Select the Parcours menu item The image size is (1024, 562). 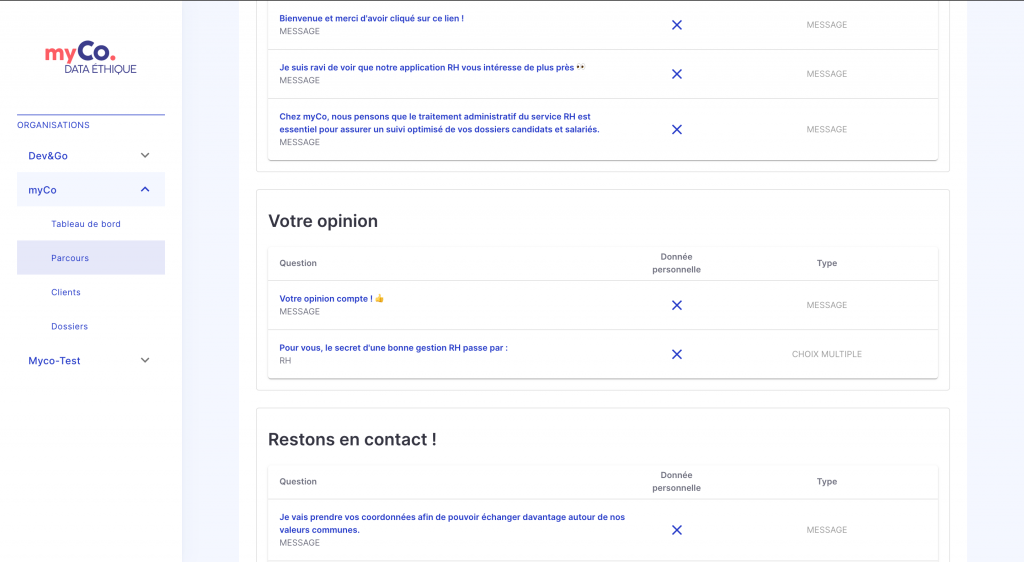[x=91, y=258]
